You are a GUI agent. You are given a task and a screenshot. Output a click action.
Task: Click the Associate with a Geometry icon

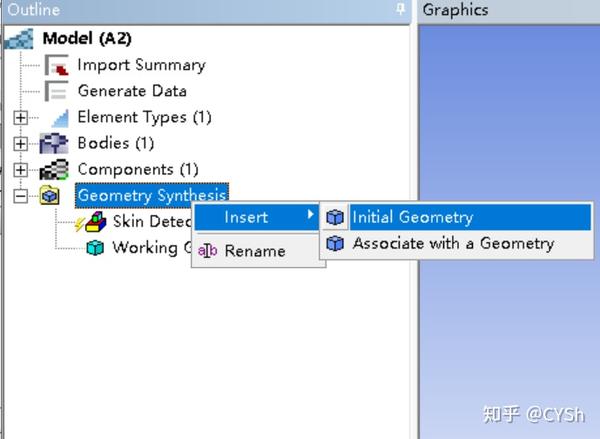pyautogui.click(x=335, y=243)
